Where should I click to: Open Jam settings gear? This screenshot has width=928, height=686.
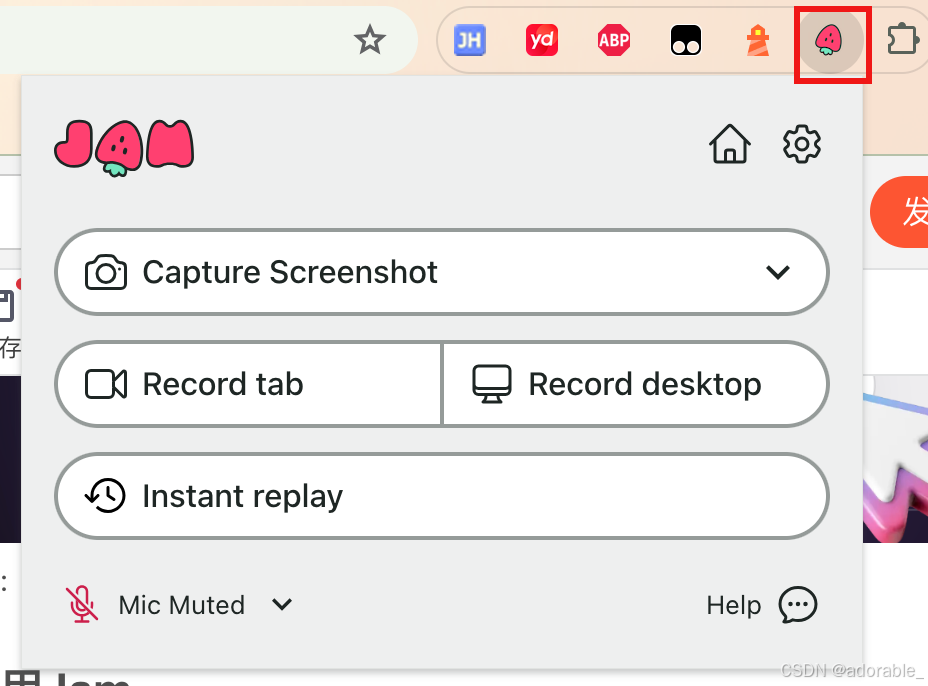coord(802,144)
